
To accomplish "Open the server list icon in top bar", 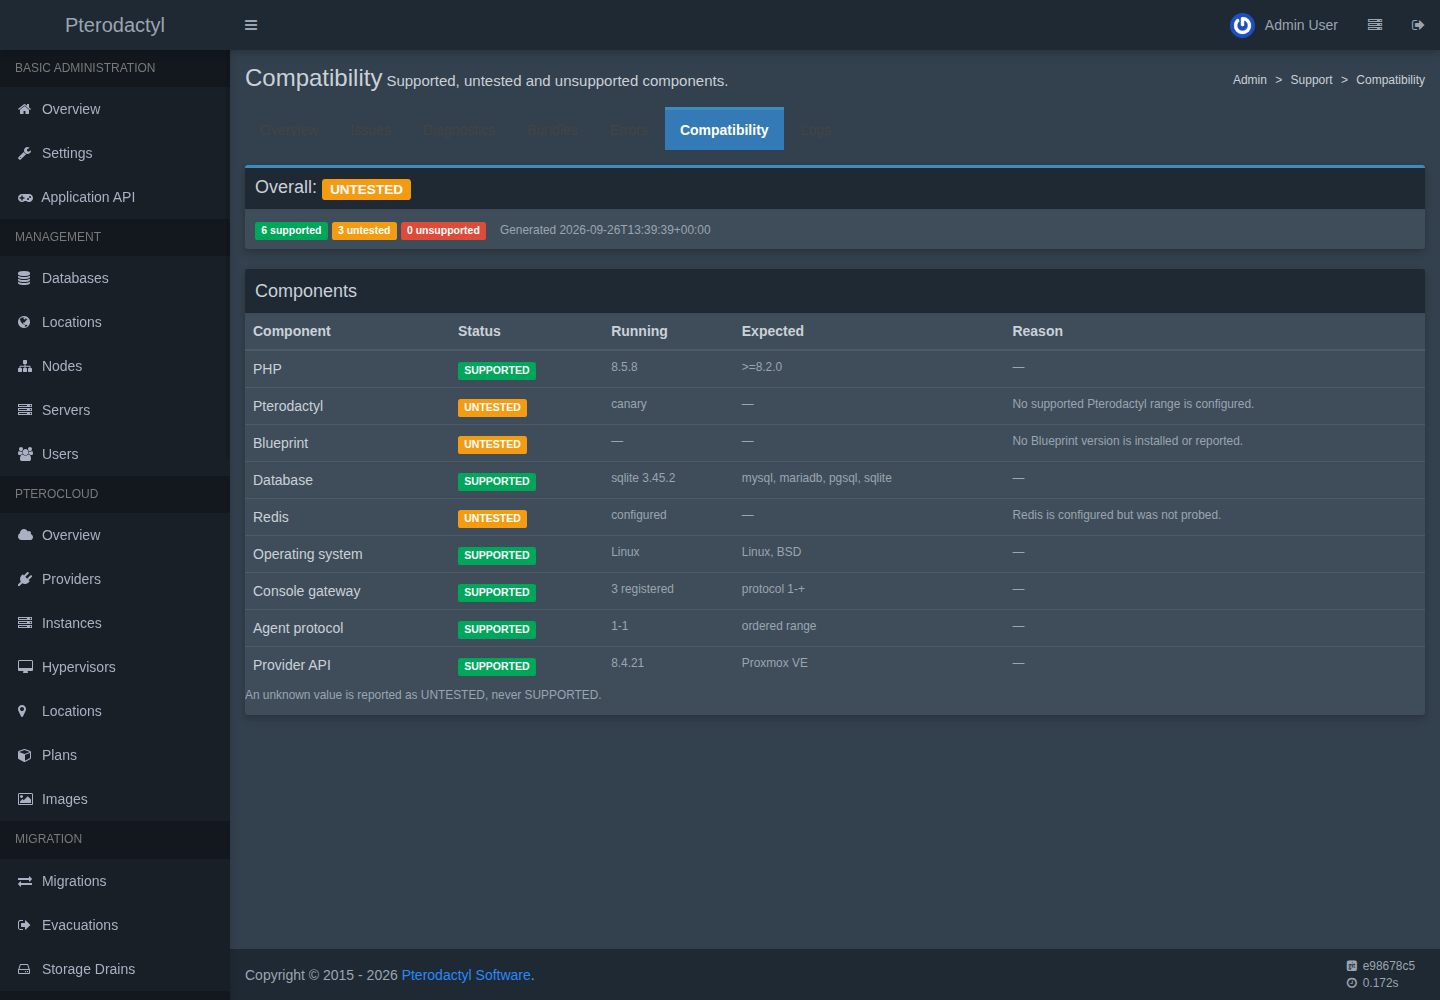I will click(1375, 25).
